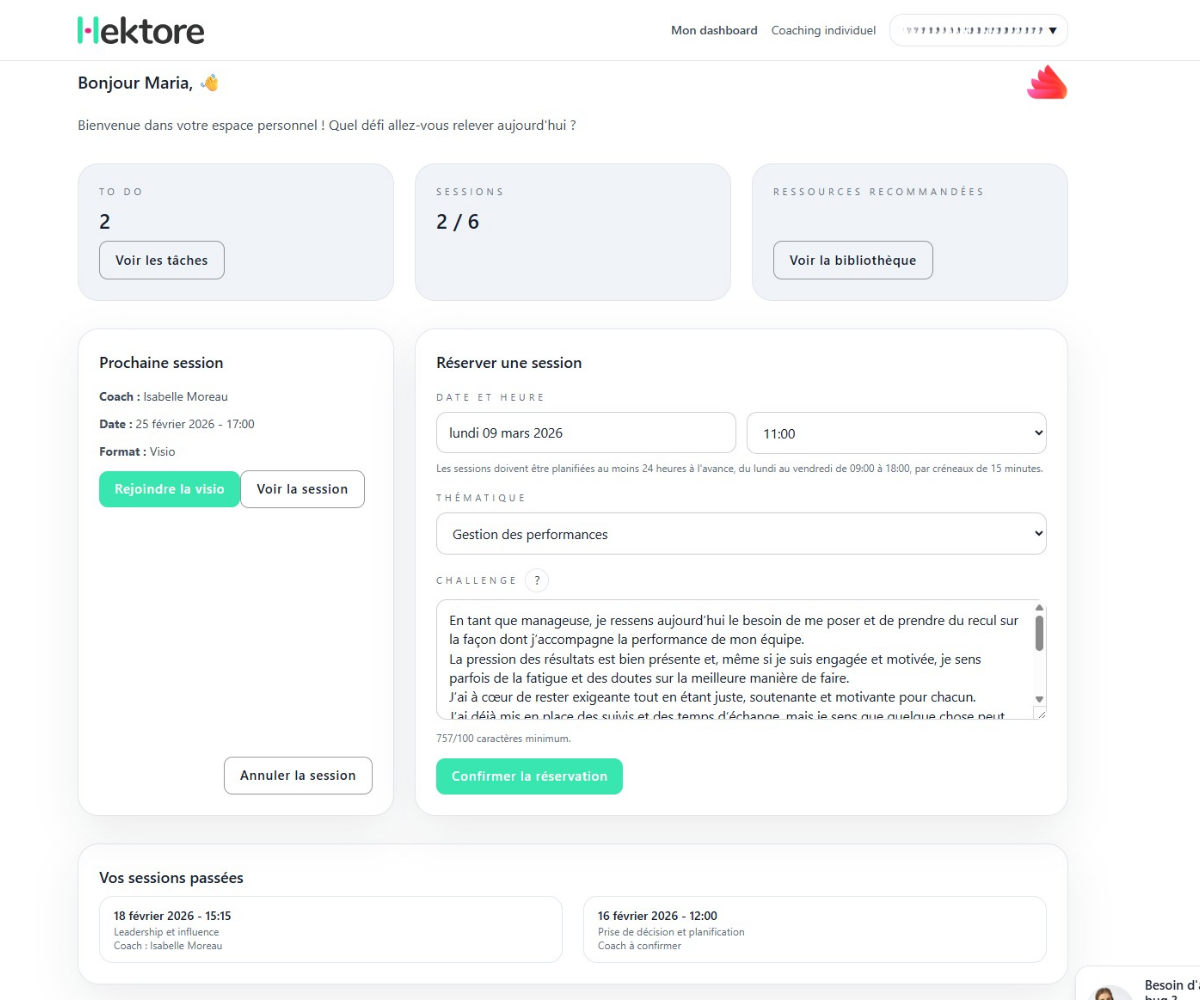Screen dimensions: 1200x1000
Task: Expand the 11:00 time selector
Action: click(x=896, y=433)
